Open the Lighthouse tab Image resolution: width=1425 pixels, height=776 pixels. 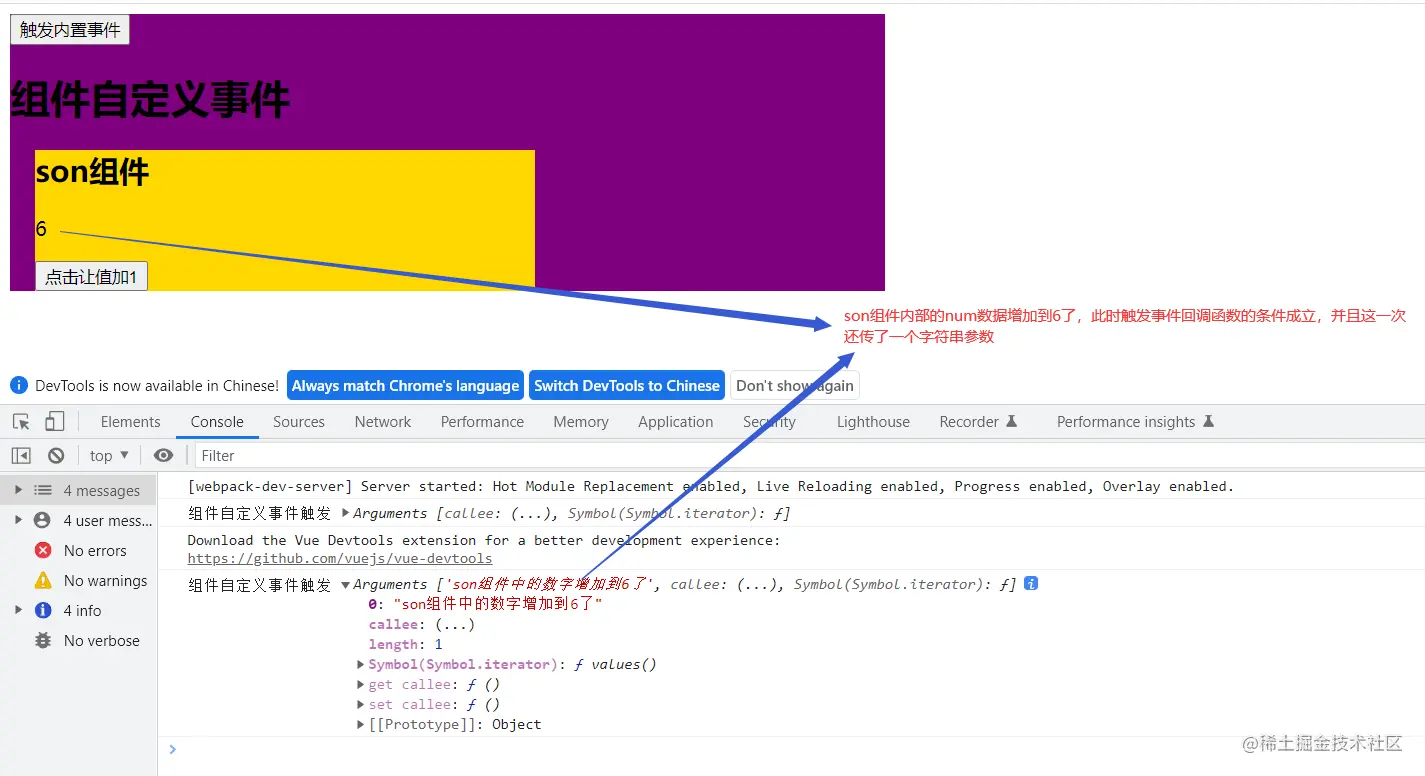pos(873,422)
